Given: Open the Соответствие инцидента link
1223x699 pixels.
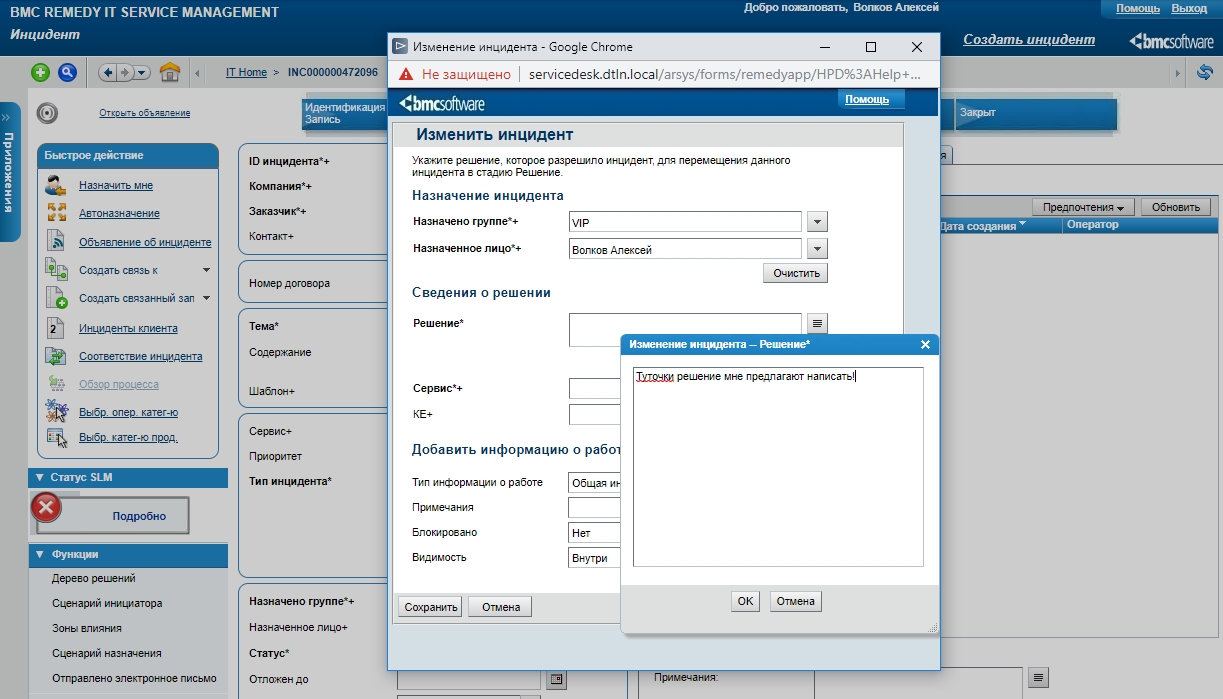Looking at the screenshot, I should click(x=141, y=356).
